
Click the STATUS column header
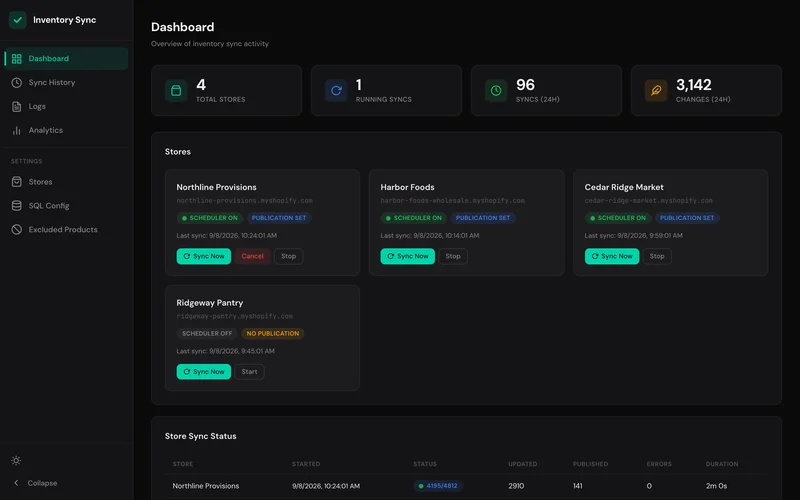click(425, 464)
